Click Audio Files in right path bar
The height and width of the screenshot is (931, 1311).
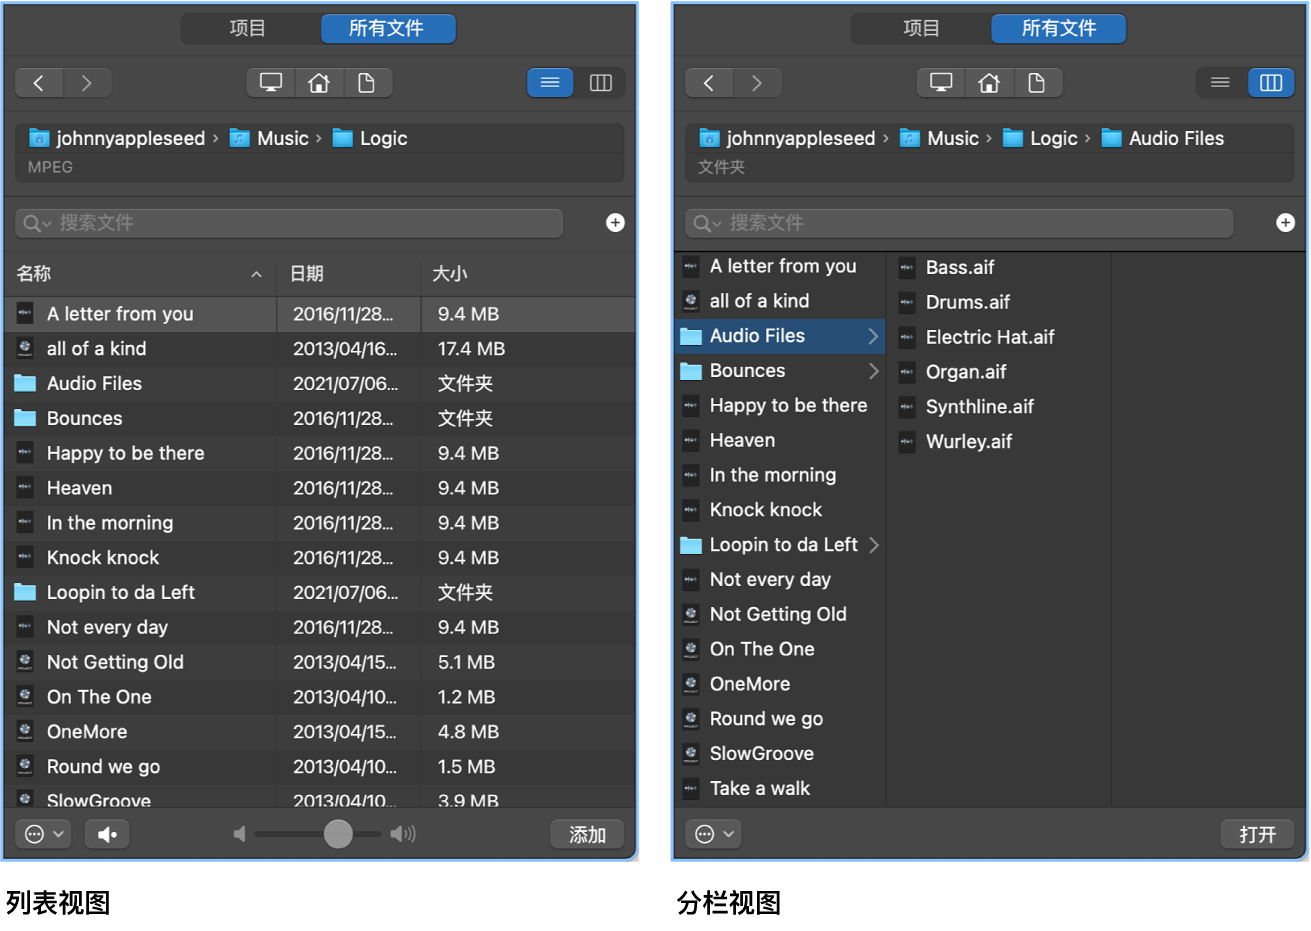(1163, 138)
